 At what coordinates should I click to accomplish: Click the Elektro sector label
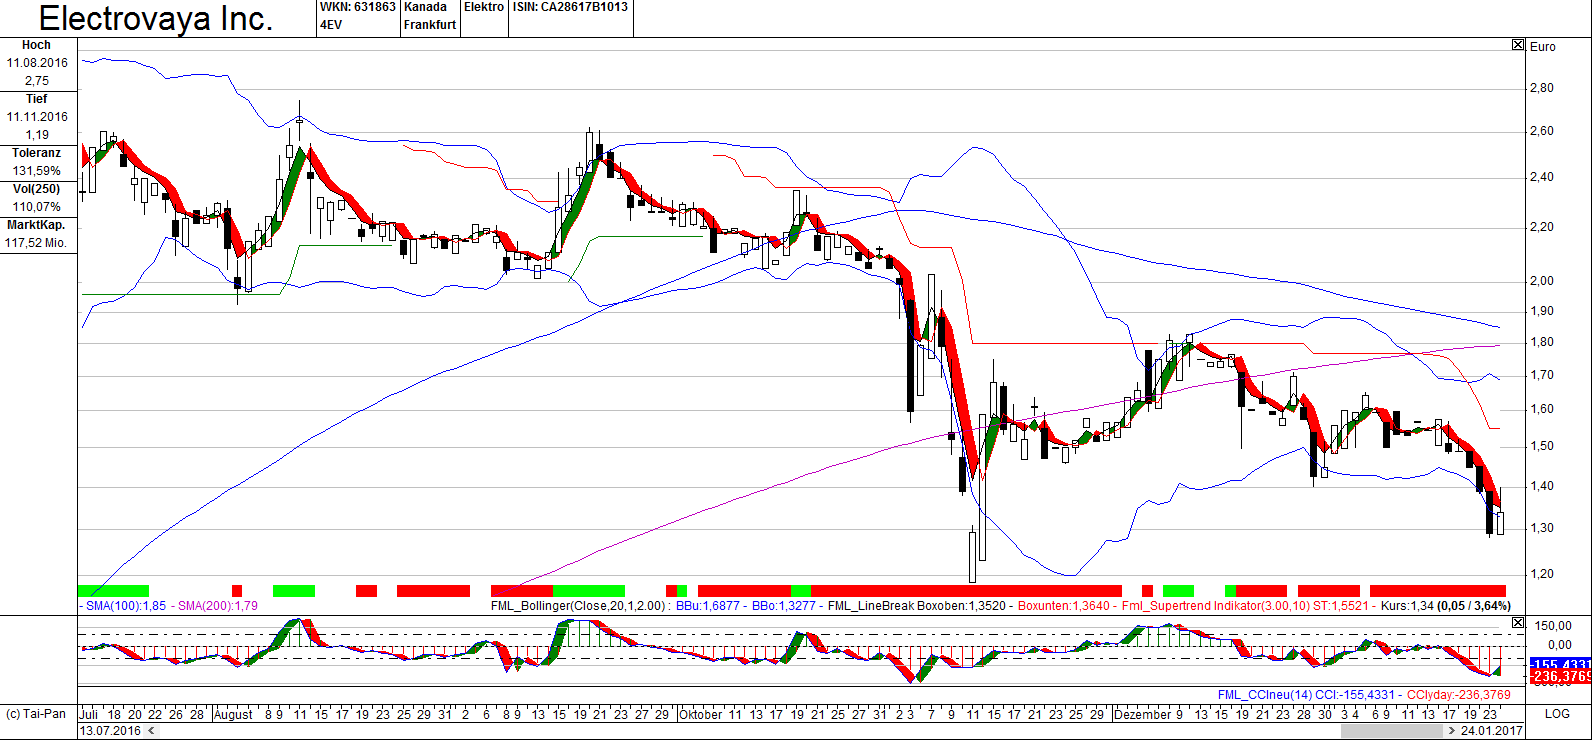[484, 7]
